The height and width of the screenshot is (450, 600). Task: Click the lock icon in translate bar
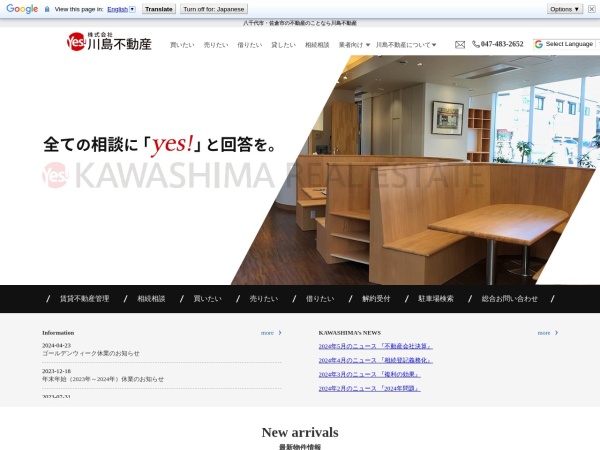[47, 9]
